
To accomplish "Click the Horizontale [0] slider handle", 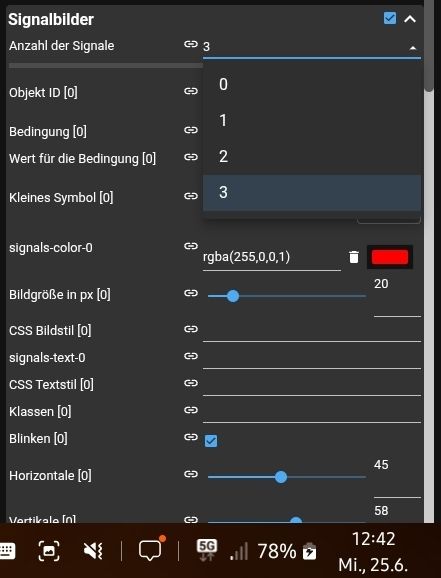I will tap(281, 477).
